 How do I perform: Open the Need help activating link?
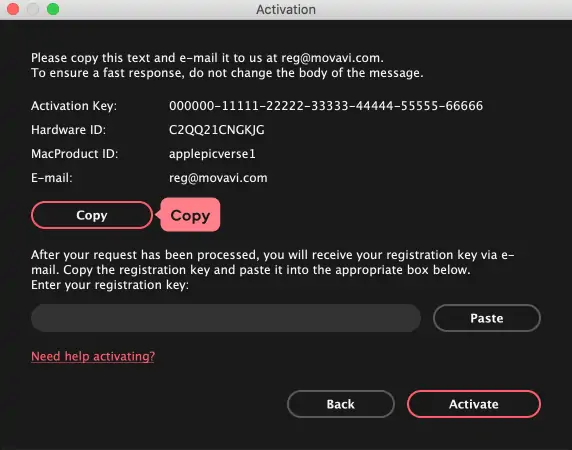93,356
